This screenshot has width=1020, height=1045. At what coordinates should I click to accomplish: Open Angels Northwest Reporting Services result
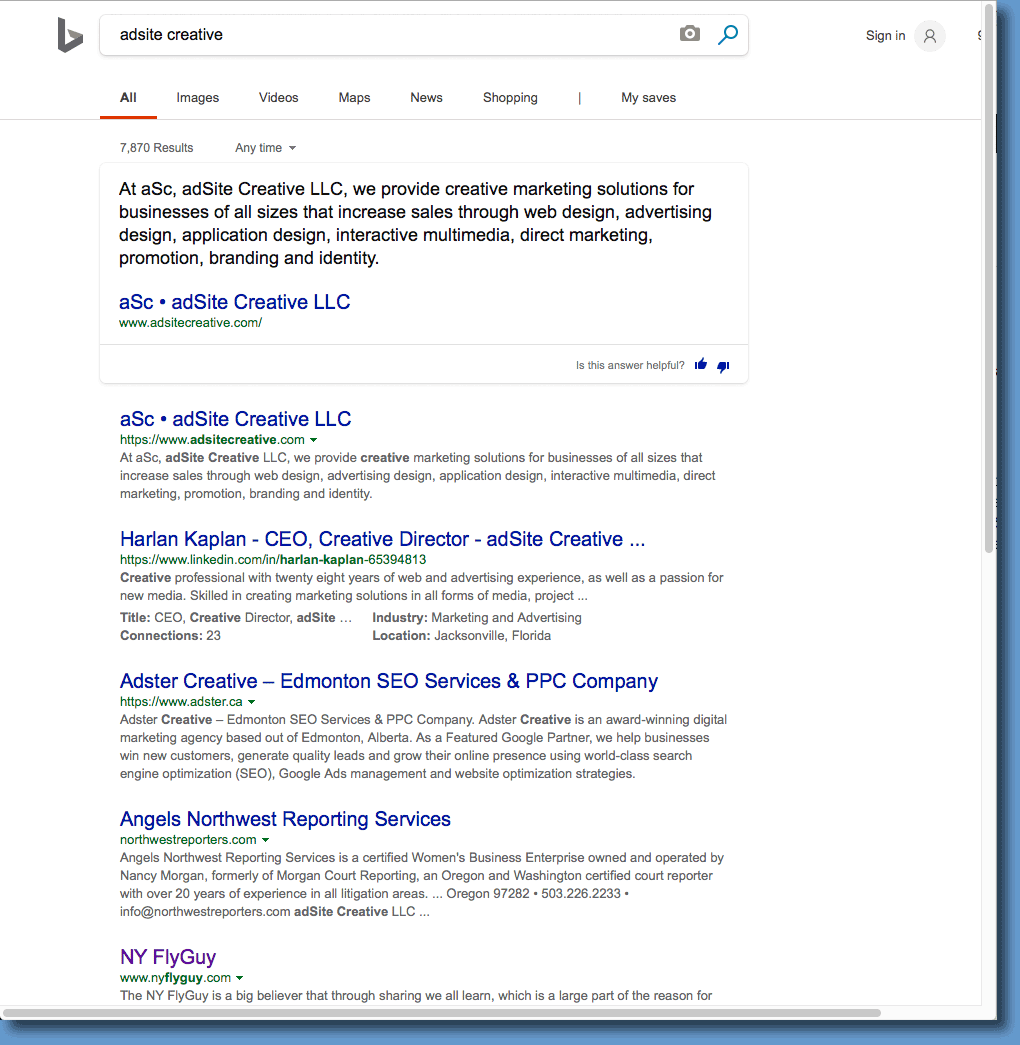coord(285,819)
